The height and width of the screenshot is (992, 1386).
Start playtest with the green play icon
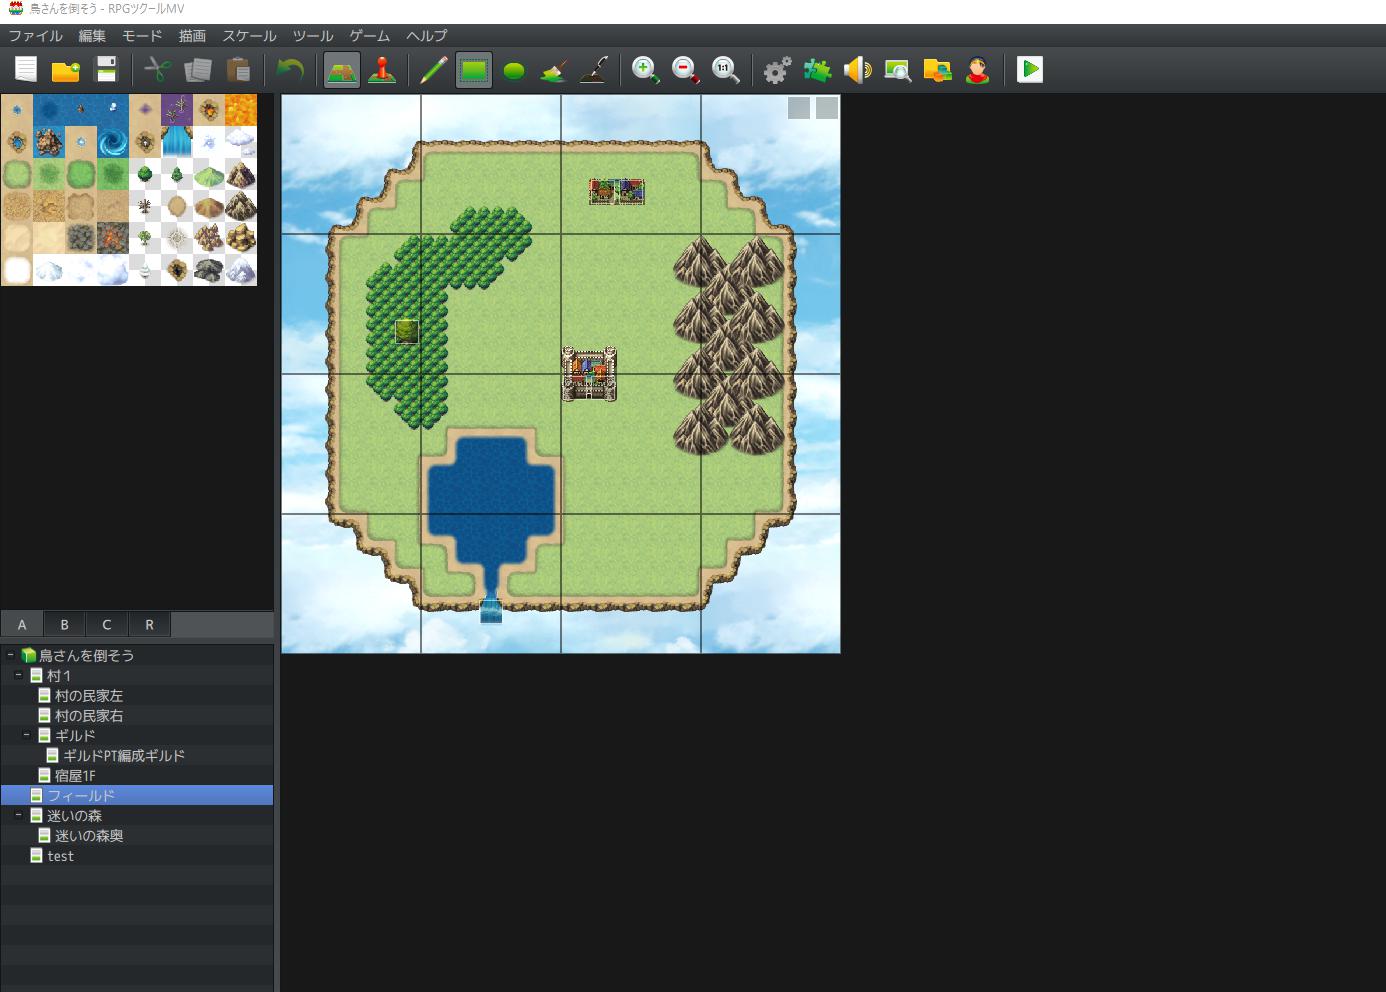(1030, 70)
